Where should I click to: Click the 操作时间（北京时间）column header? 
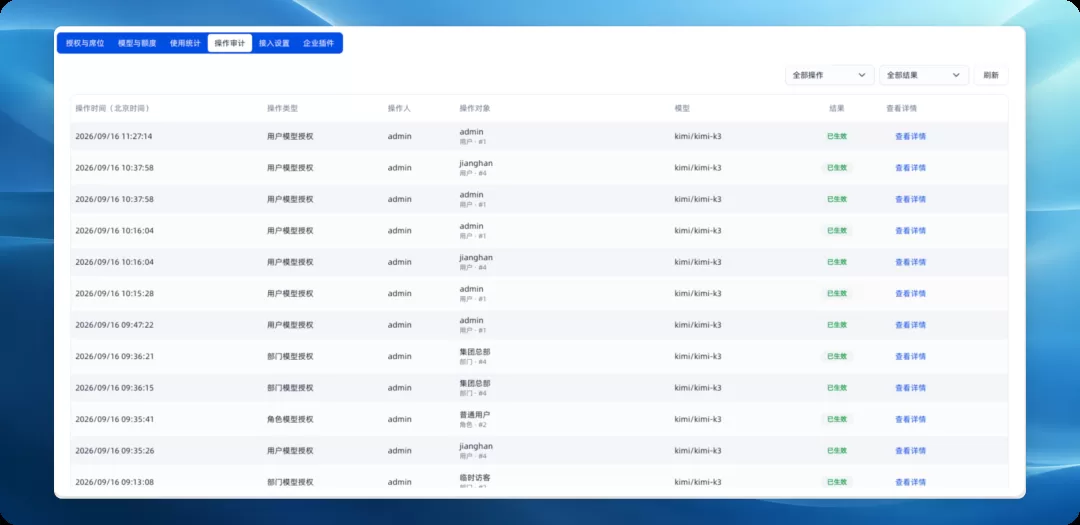click(112, 109)
